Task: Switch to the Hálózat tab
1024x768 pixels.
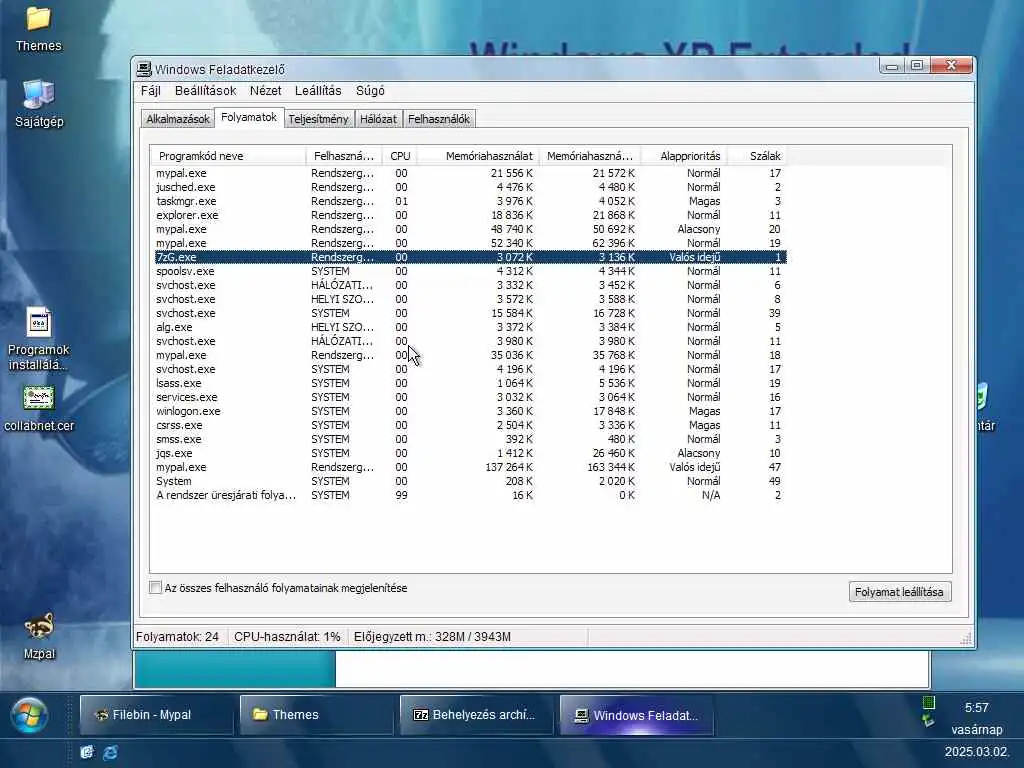Action: pos(378,119)
